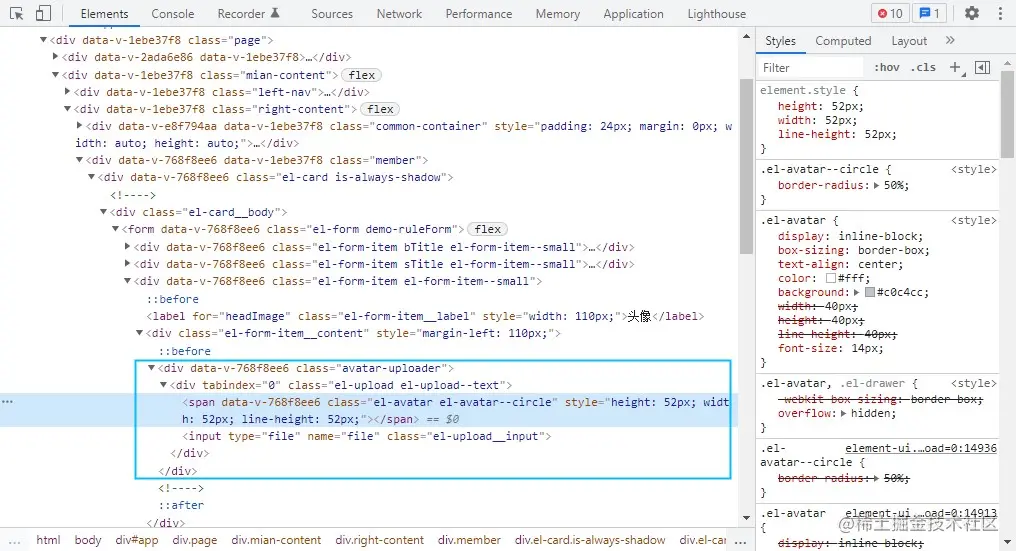This screenshot has height=551, width=1016.
Task: Select div.right-content breadcrumb
Action: pos(380,540)
